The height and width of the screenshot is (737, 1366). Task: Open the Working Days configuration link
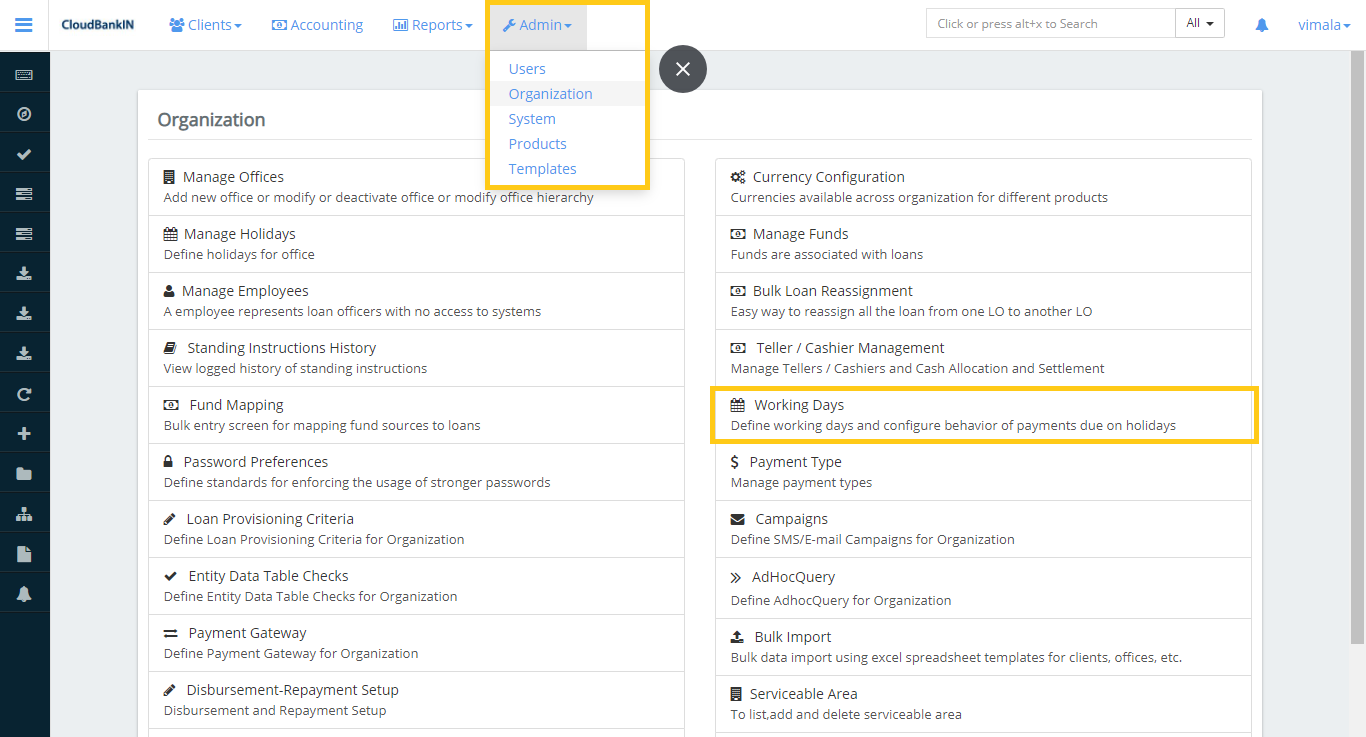click(798, 405)
